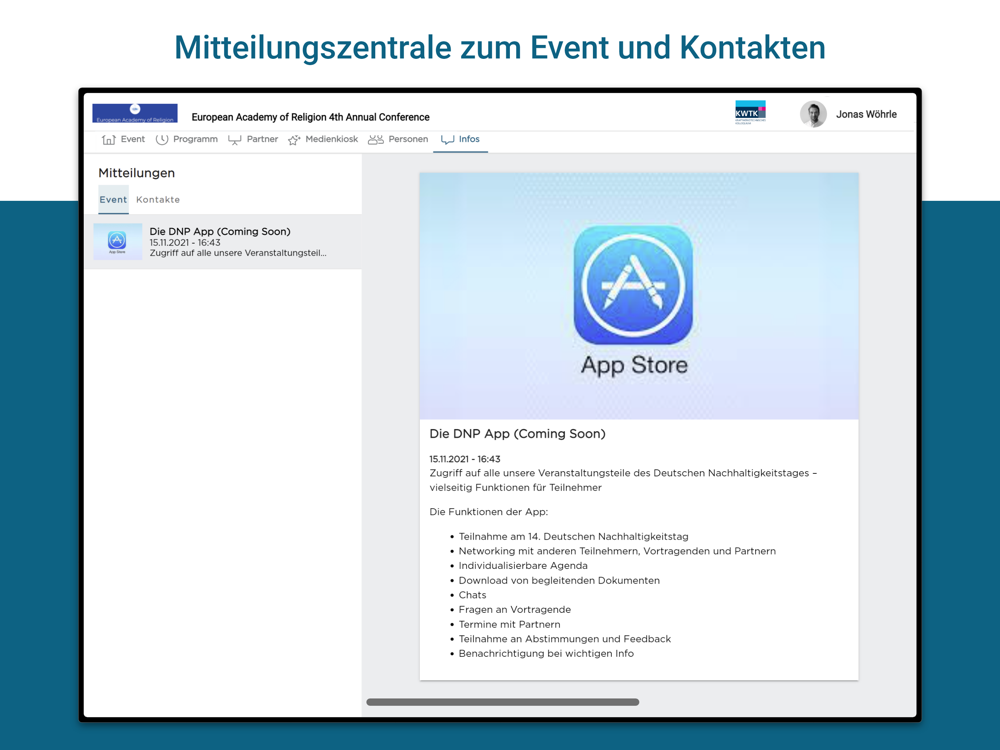Image resolution: width=1000 pixels, height=750 pixels.
Task: Click the page title Mitteilungszentrale zum Event
Action: tap(500, 47)
